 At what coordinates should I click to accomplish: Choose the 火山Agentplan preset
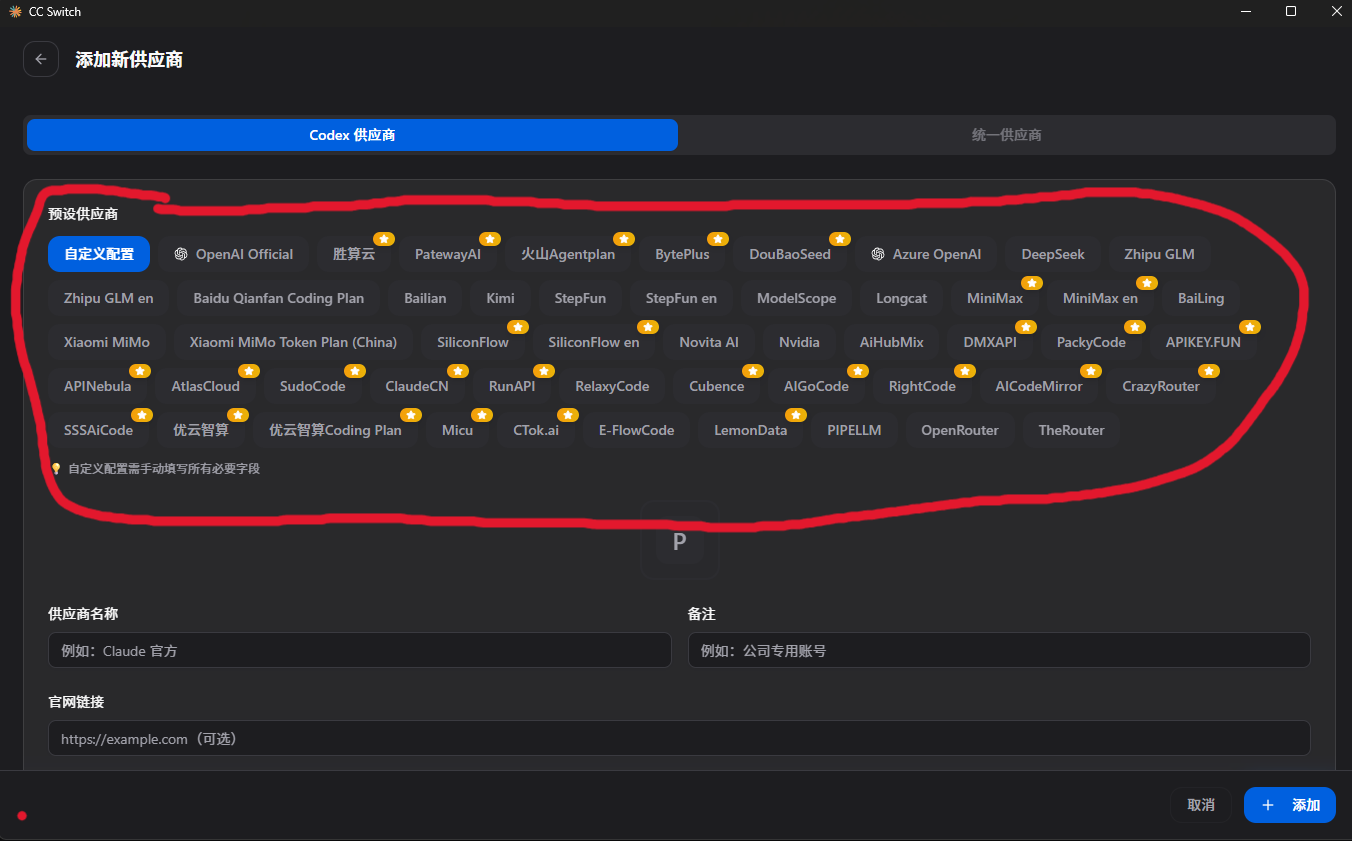pos(568,254)
